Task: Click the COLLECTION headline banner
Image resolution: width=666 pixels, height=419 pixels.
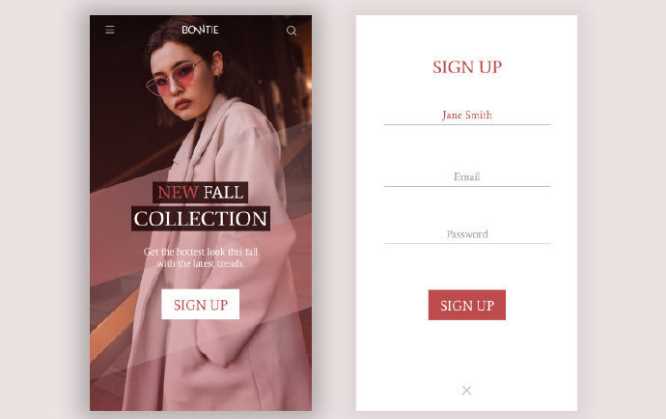Action: click(200, 219)
